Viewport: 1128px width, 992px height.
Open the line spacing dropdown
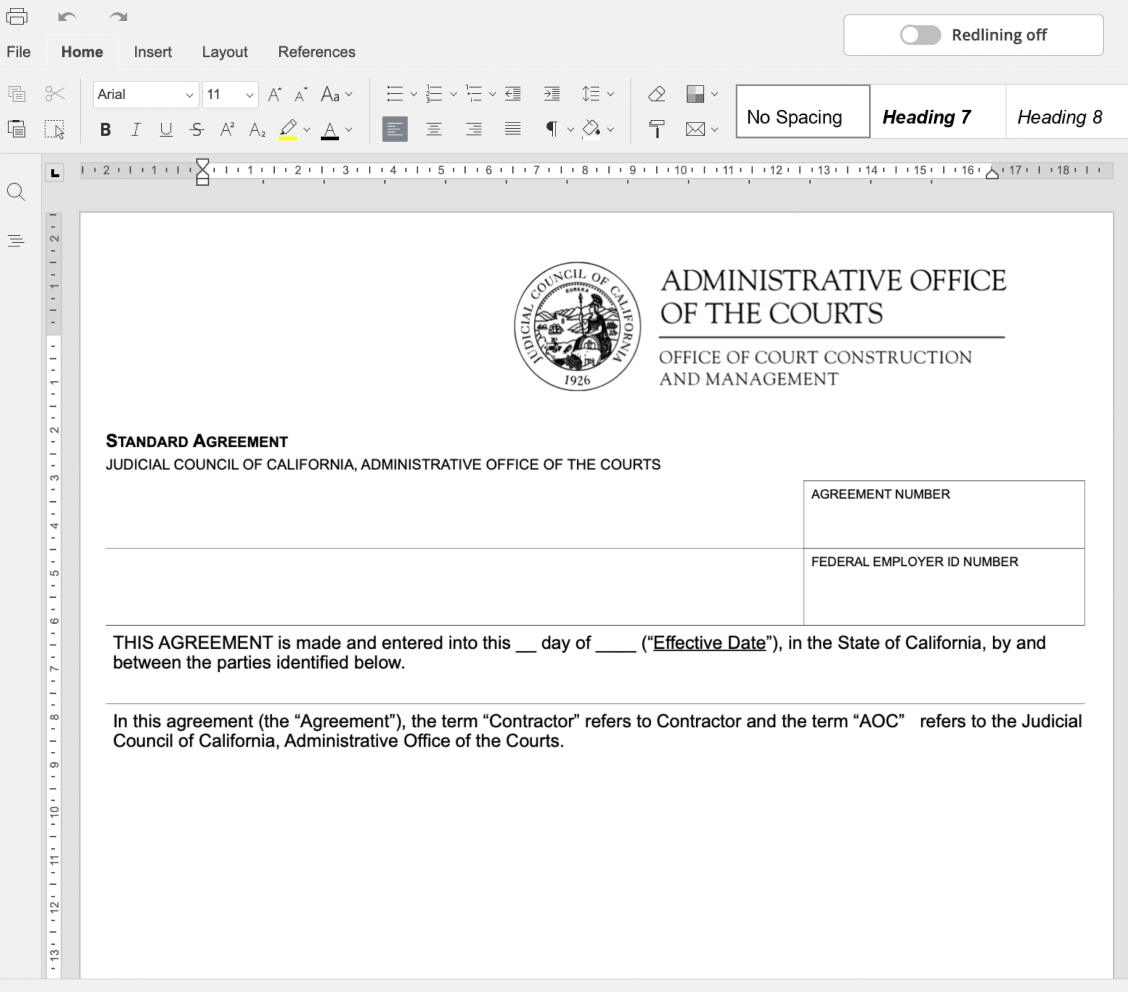[597, 93]
